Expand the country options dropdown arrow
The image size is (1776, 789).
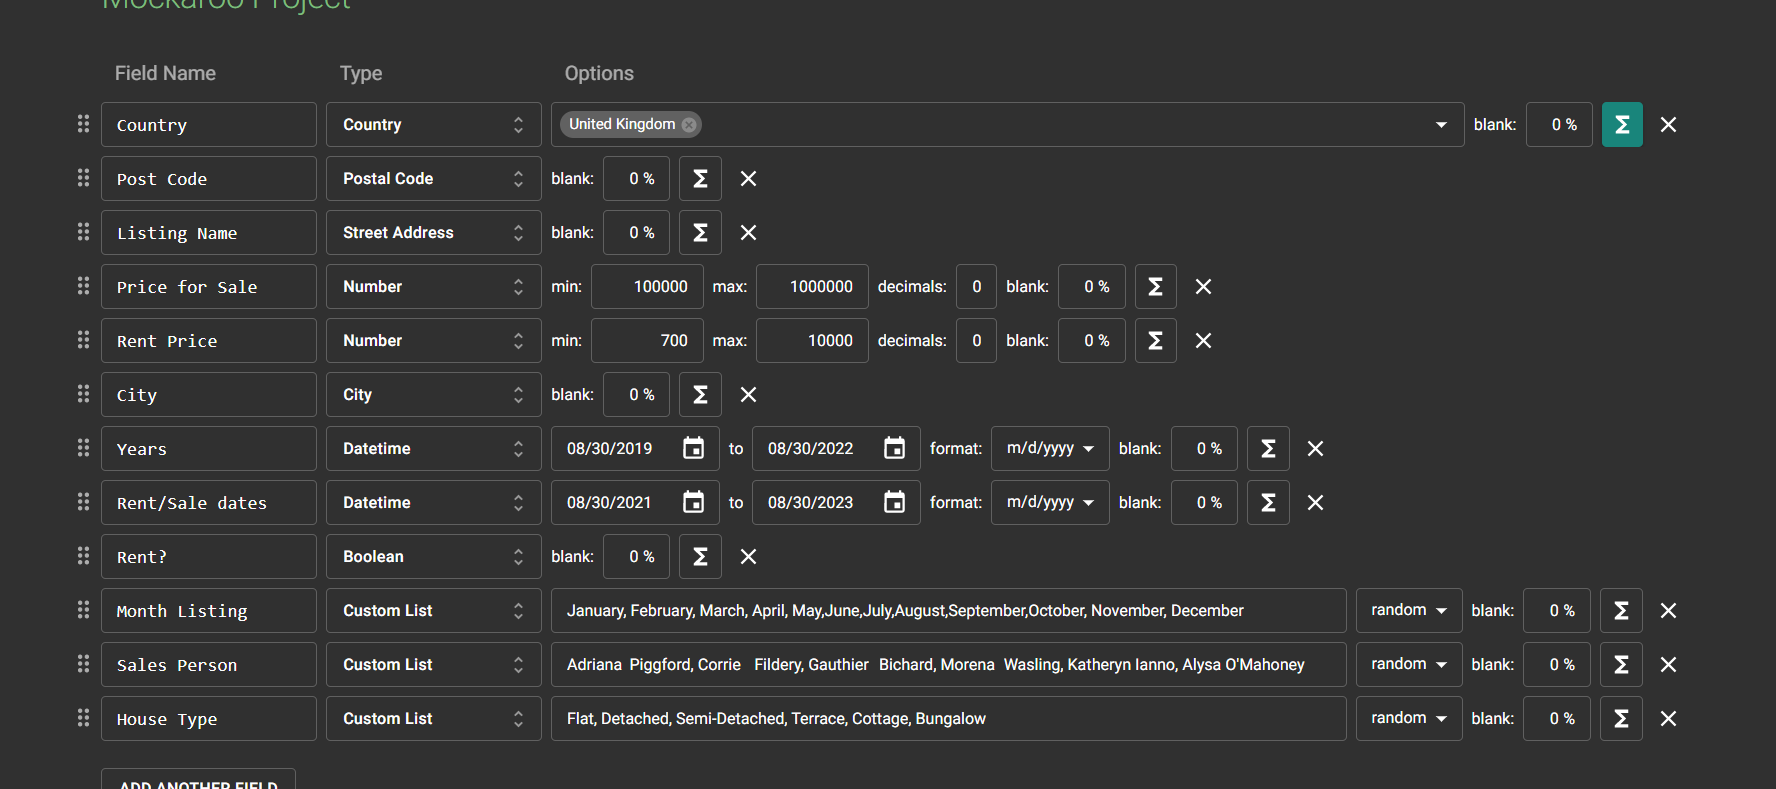tap(1441, 125)
